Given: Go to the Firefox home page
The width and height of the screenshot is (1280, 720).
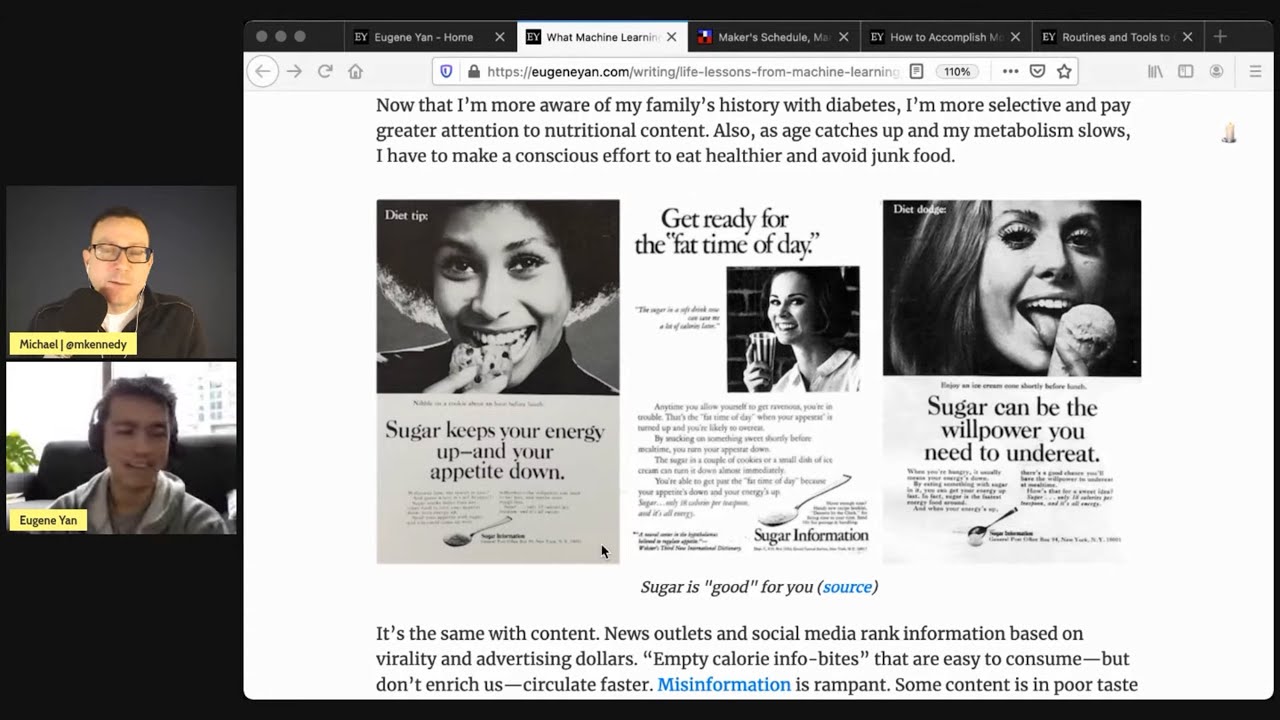Looking at the screenshot, I should coord(355,71).
